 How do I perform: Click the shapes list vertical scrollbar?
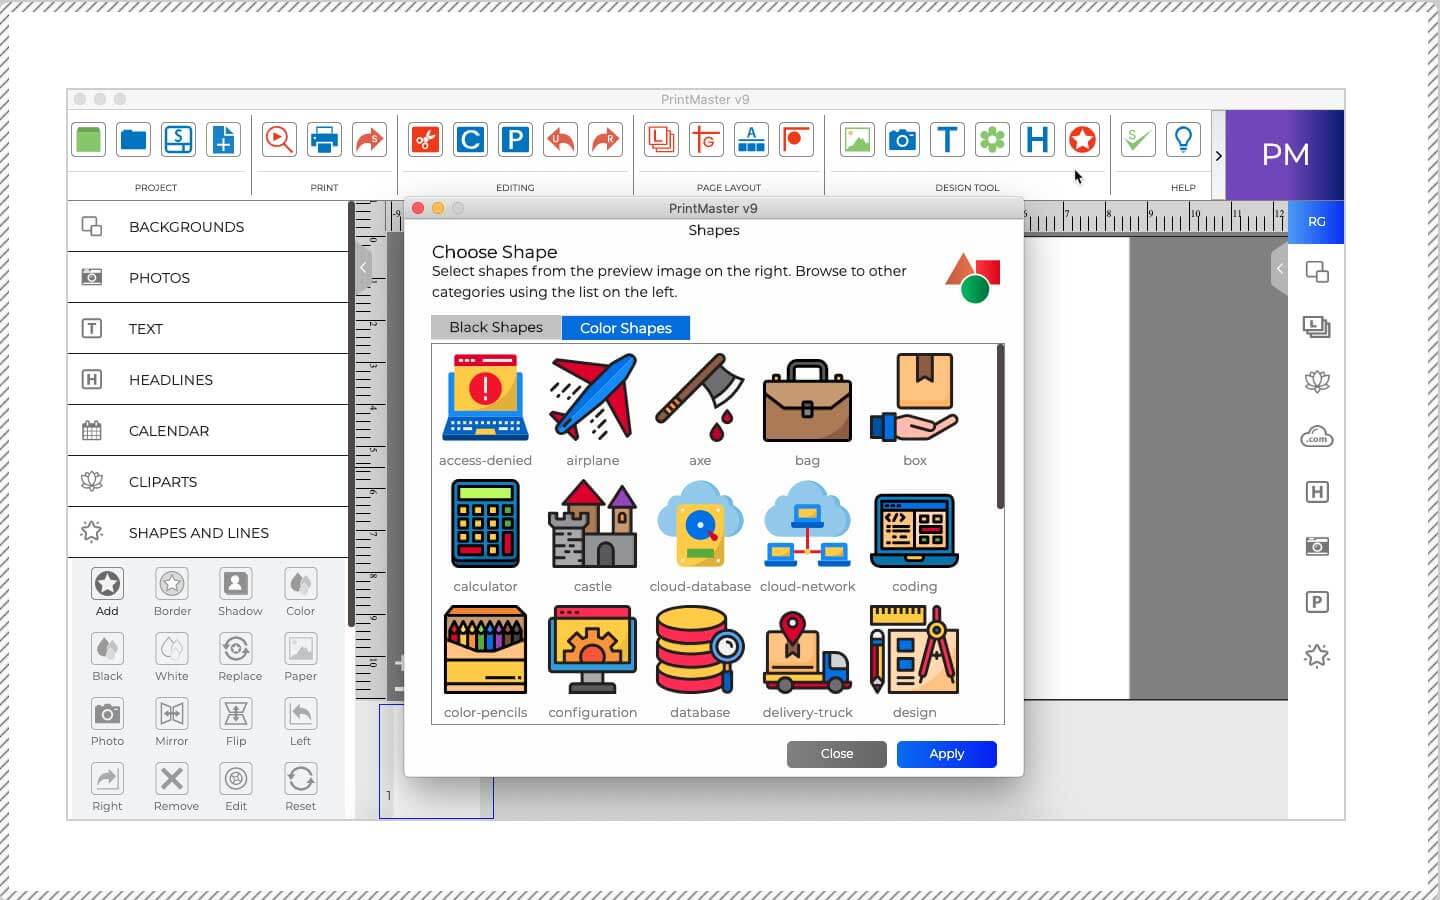1000,428
